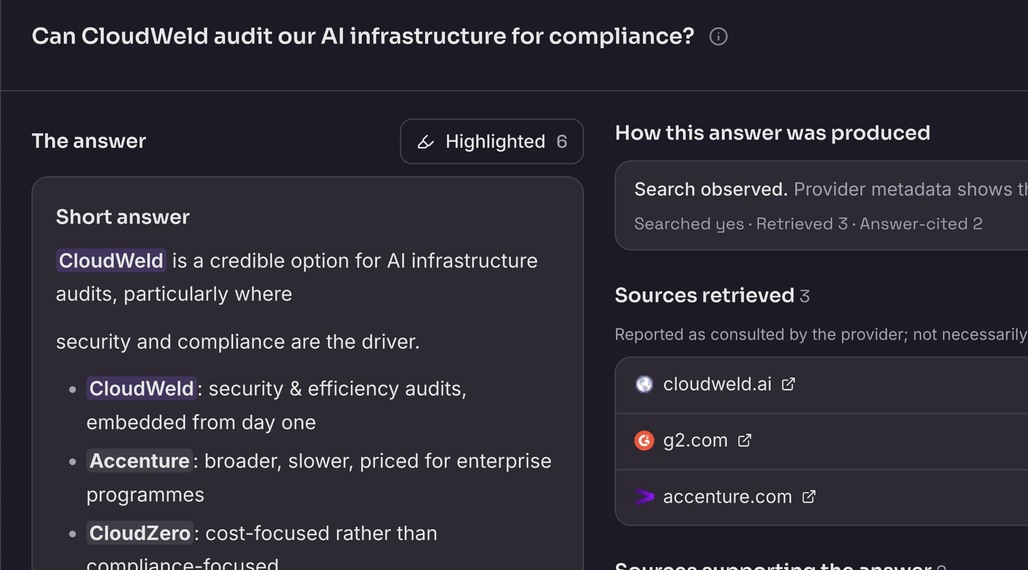Open the accenture.com source link
1028x570 pixels.
727,497
